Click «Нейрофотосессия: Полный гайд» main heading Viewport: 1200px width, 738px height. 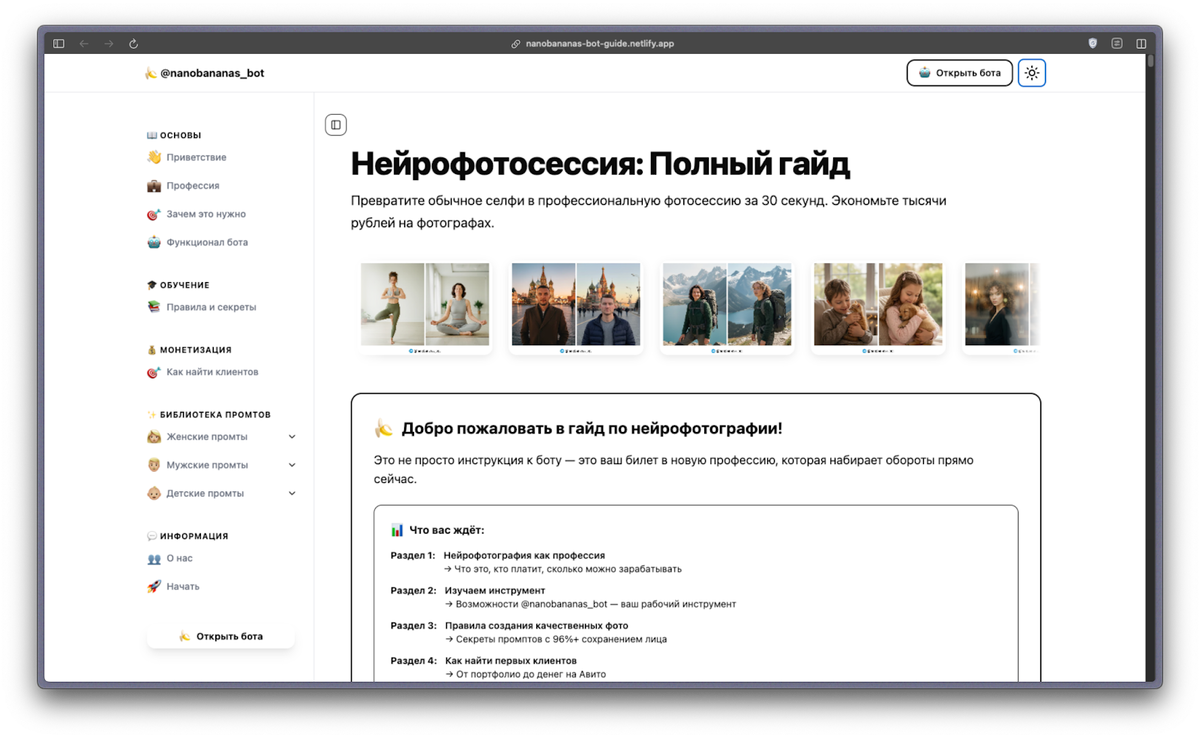click(x=600, y=163)
